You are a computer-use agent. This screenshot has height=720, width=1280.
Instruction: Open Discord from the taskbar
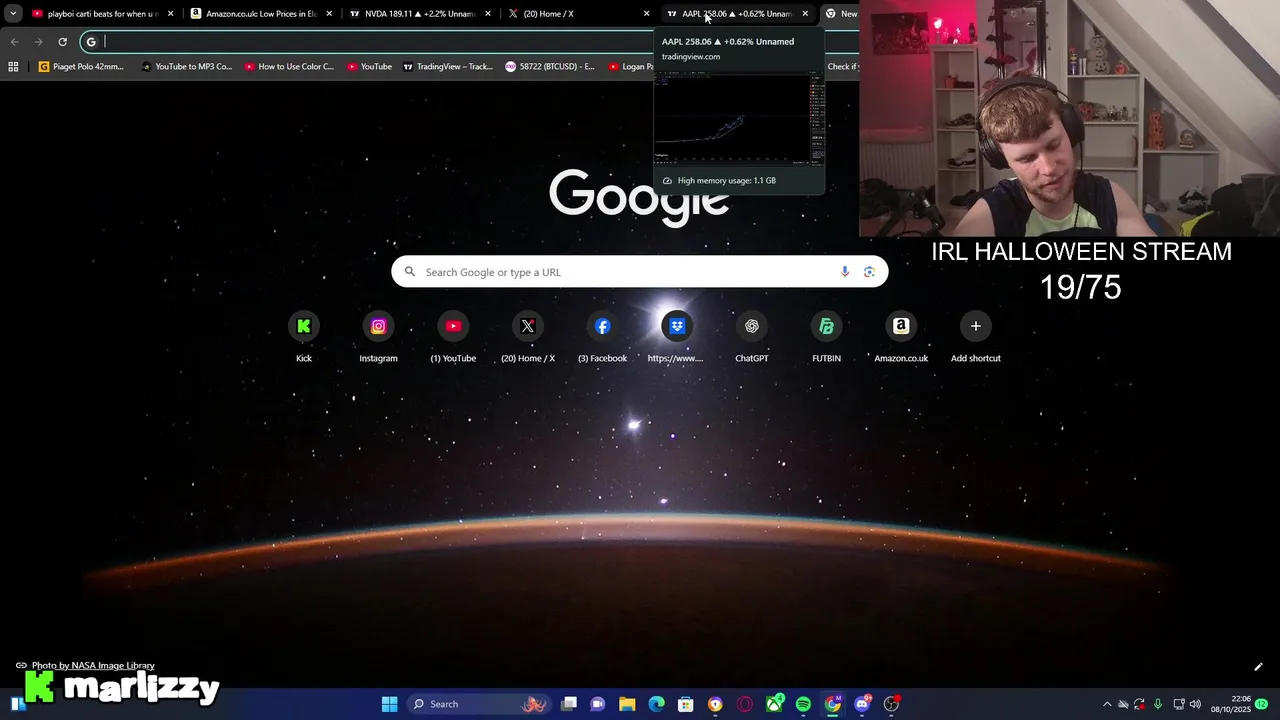[x=862, y=704]
